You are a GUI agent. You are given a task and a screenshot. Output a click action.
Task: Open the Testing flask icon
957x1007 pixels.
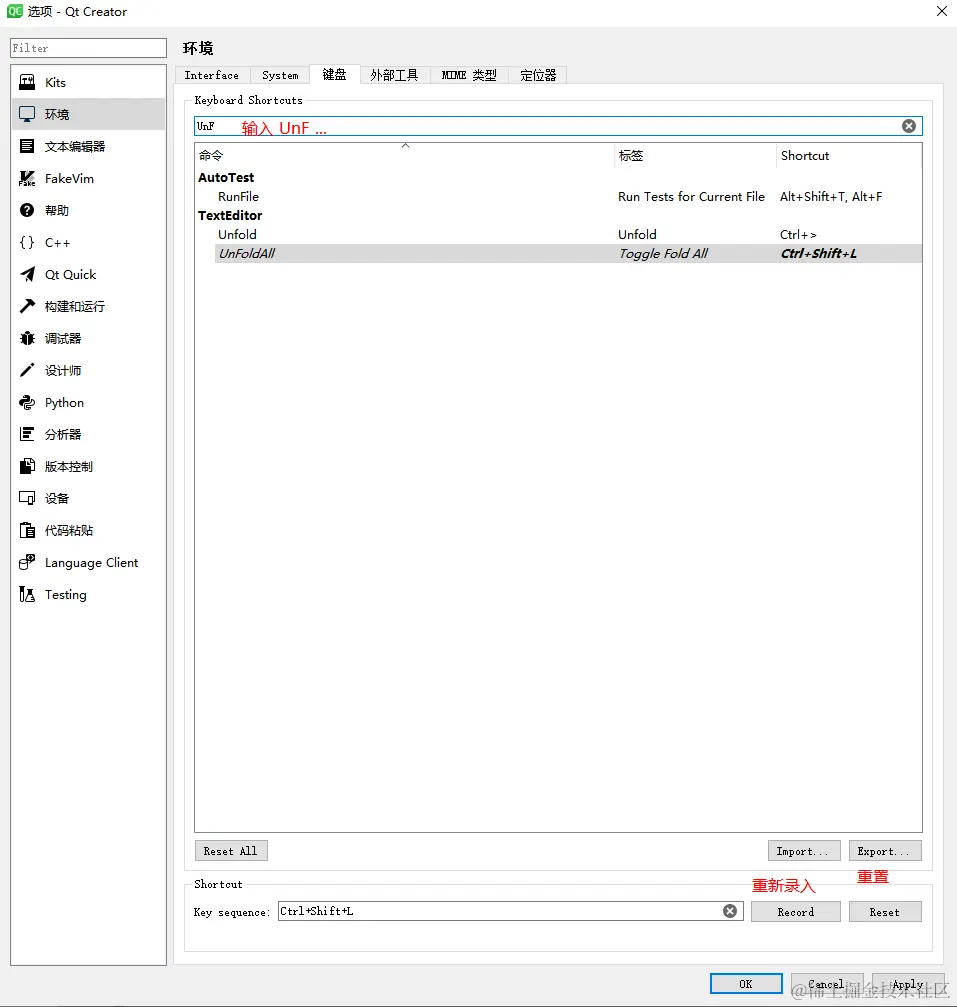pos(27,595)
